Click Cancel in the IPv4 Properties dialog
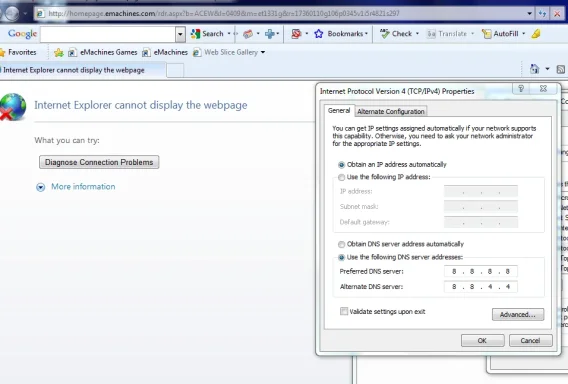Viewport: 568px width, 384px height. coord(531,341)
